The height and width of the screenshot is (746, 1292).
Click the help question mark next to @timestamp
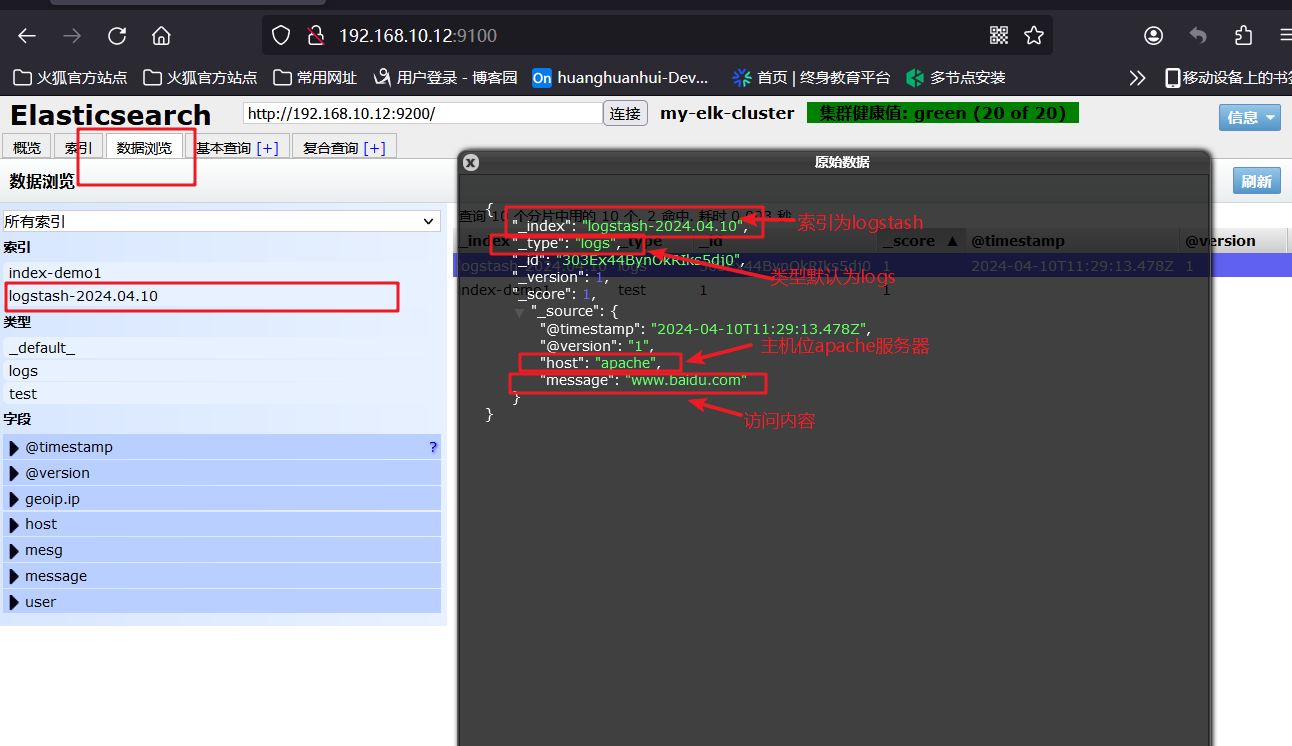click(433, 447)
